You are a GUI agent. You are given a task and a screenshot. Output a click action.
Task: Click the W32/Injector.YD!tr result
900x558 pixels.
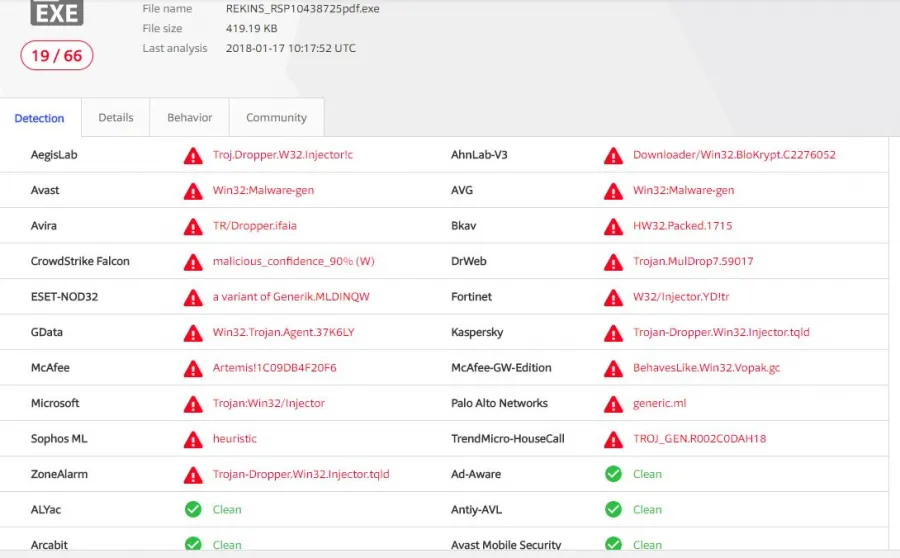pos(681,297)
